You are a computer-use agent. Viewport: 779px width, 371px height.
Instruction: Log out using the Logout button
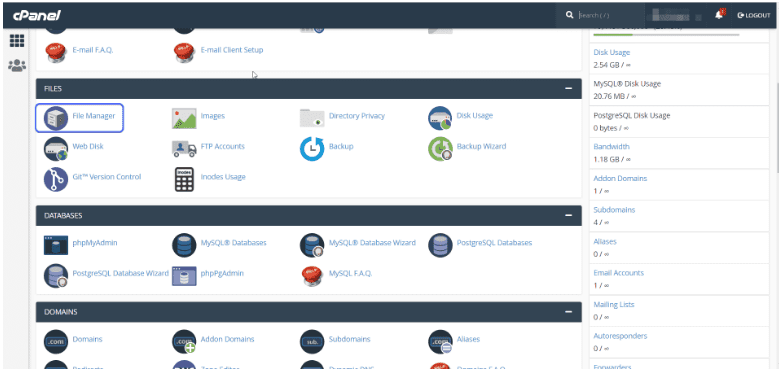coord(754,15)
